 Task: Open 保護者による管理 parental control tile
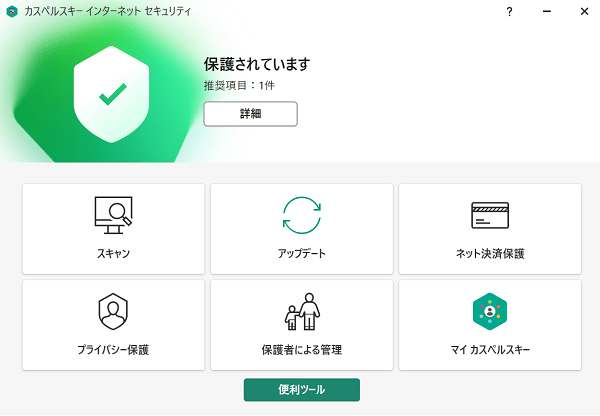tap(302, 325)
